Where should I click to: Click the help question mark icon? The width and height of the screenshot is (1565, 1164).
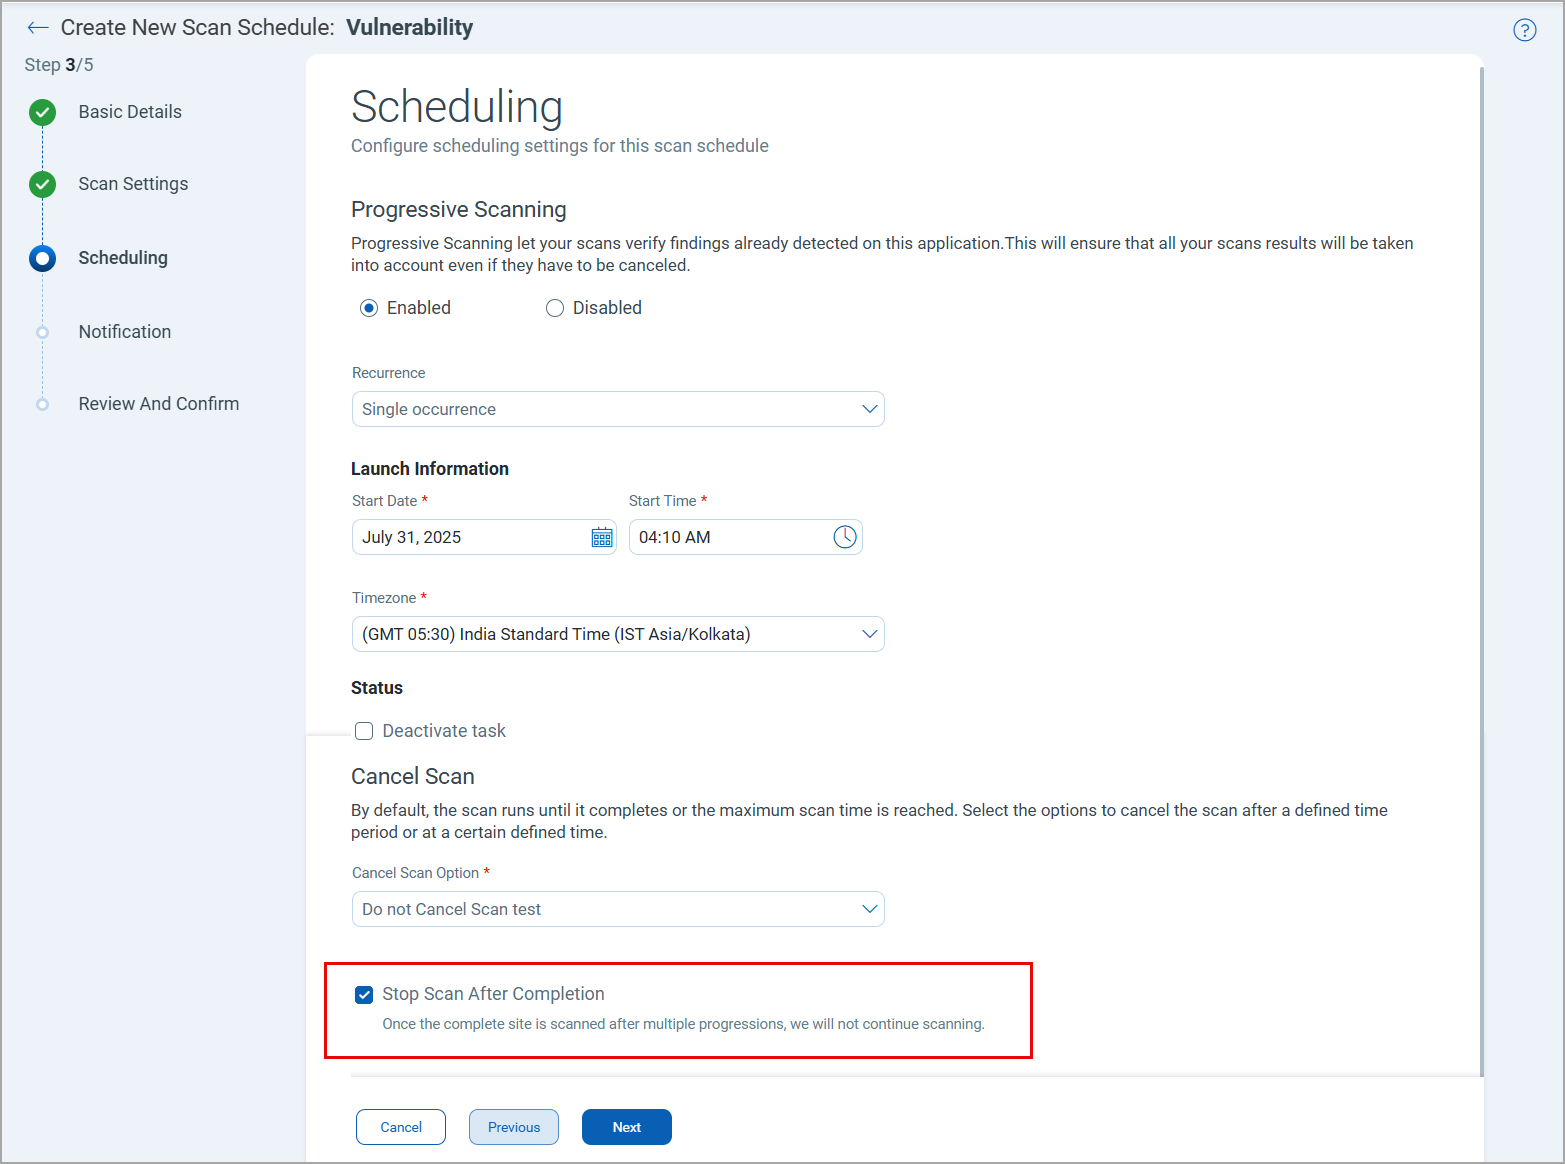click(1524, 30)
